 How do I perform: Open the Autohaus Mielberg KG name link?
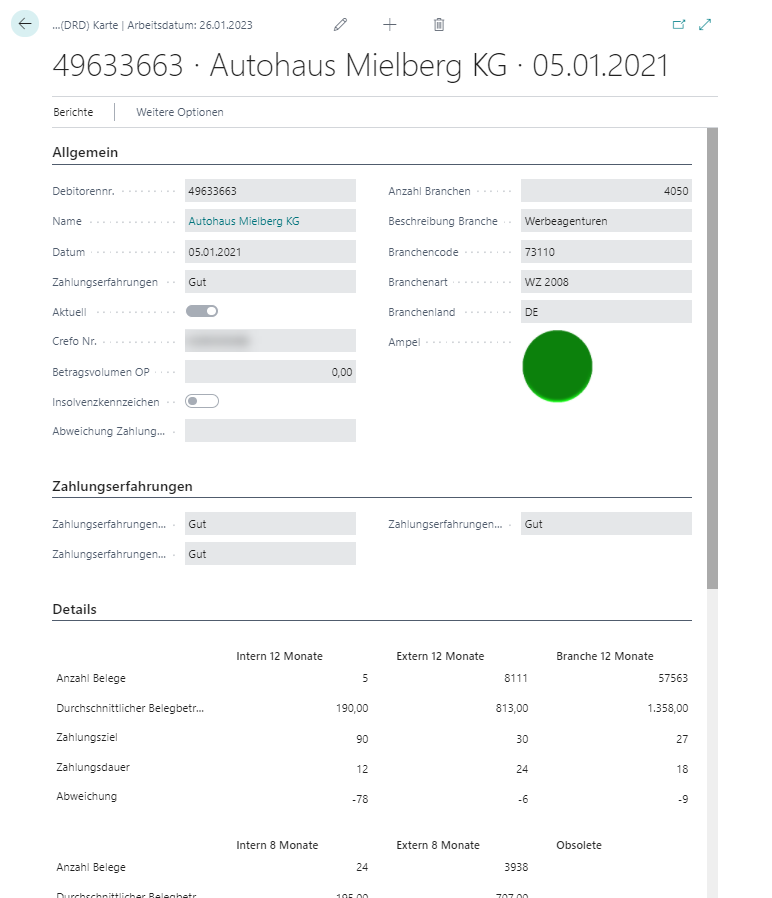[x=243, y=221]
